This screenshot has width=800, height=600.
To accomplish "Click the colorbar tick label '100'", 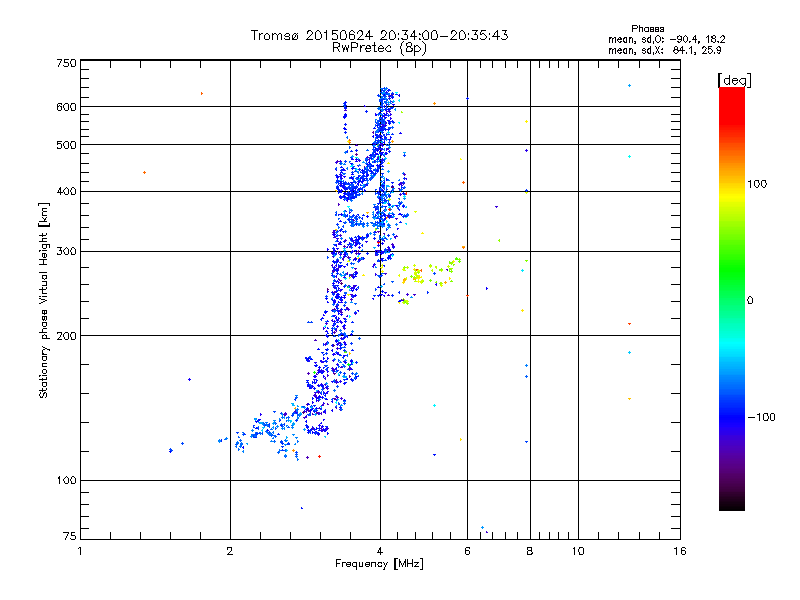I will pos(757,184).
